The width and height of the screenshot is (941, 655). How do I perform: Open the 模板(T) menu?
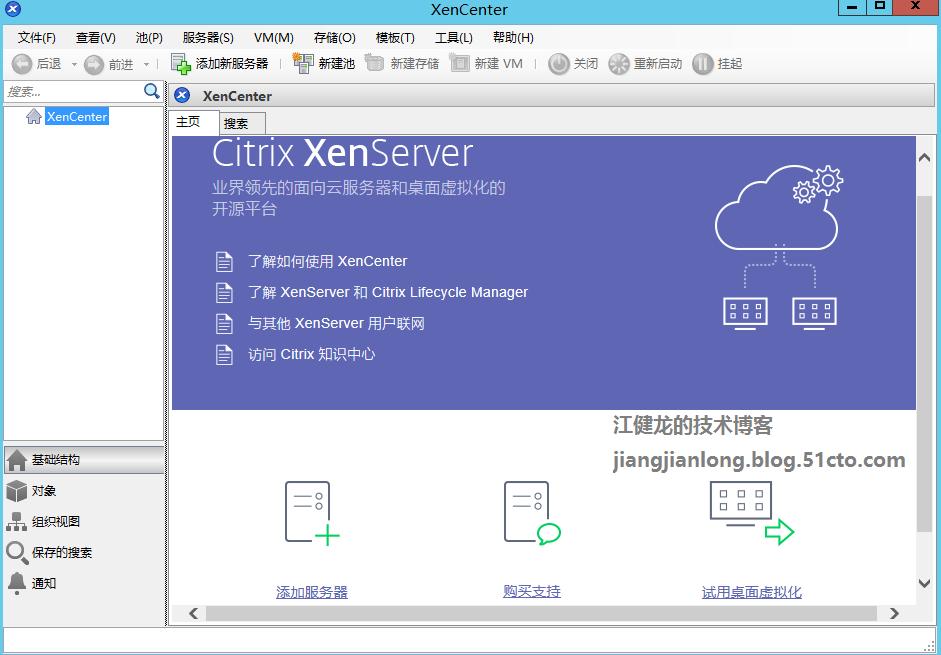click(x=395, y=38)
